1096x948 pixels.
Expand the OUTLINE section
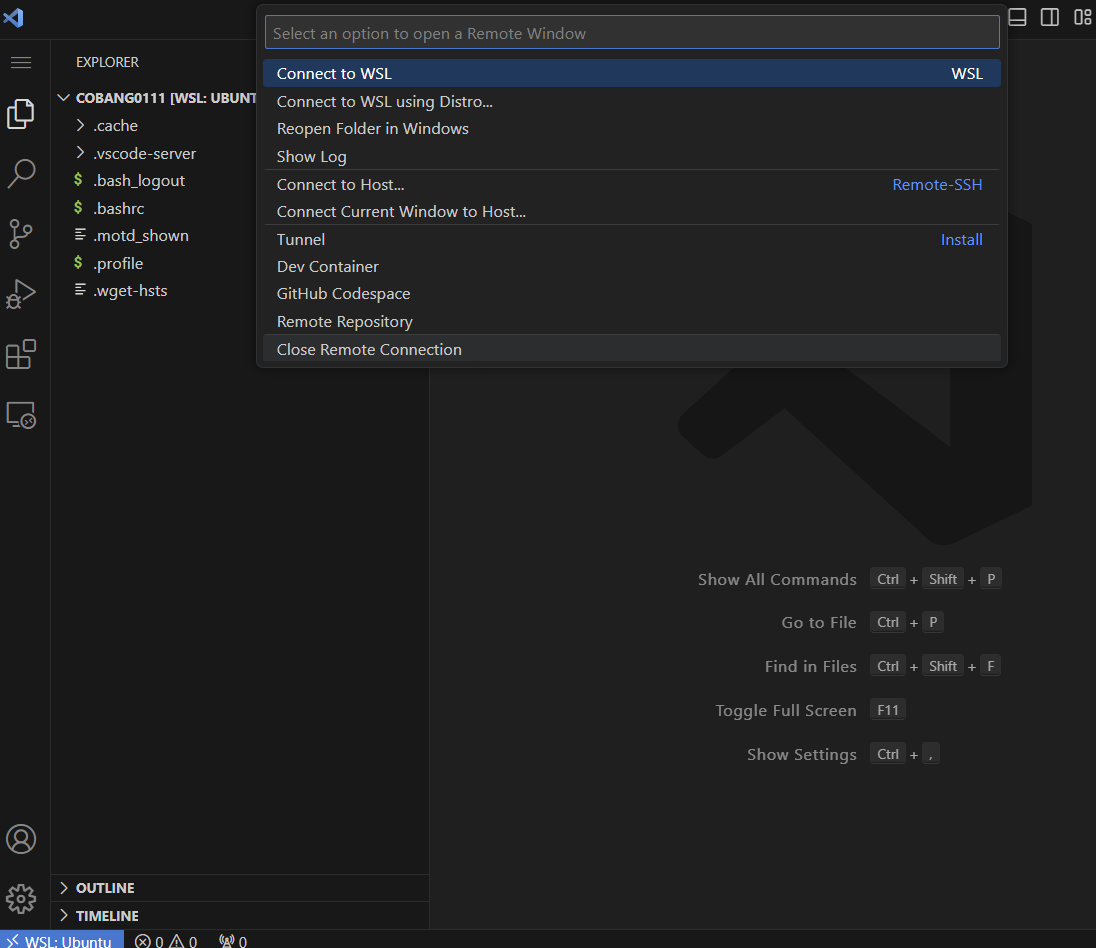pyautogui.click(x=240, y=888)
